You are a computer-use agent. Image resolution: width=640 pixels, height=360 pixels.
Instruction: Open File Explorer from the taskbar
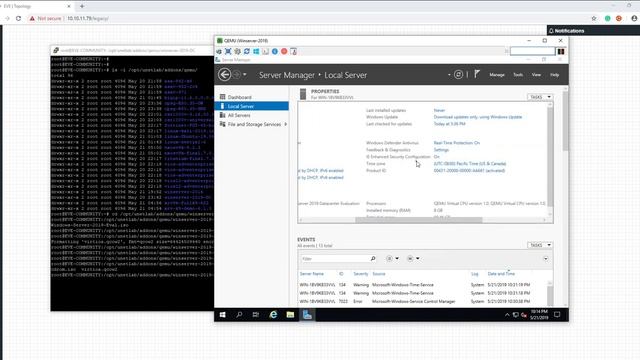tap(290, 315)
